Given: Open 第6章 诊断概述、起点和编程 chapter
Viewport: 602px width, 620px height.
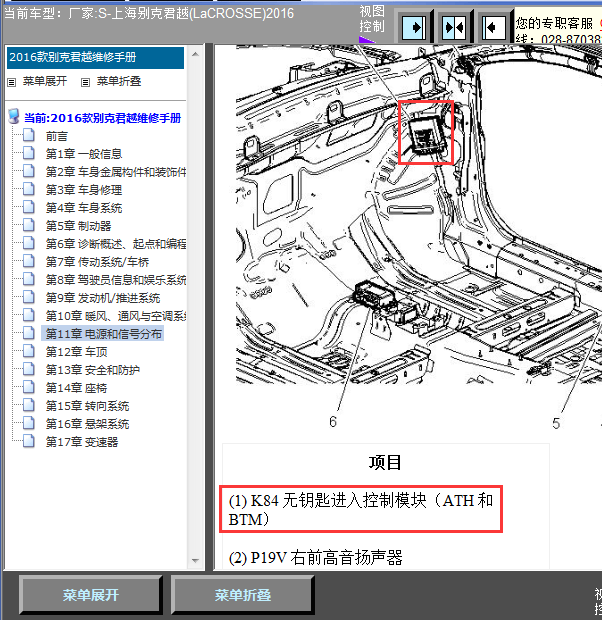Looking at the screenshot, I should (115, 244).
